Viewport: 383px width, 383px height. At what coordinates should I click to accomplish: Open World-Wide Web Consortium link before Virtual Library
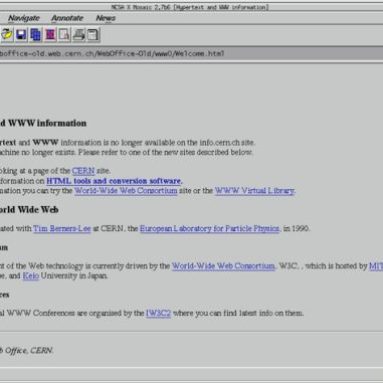(x=126, y=191)
